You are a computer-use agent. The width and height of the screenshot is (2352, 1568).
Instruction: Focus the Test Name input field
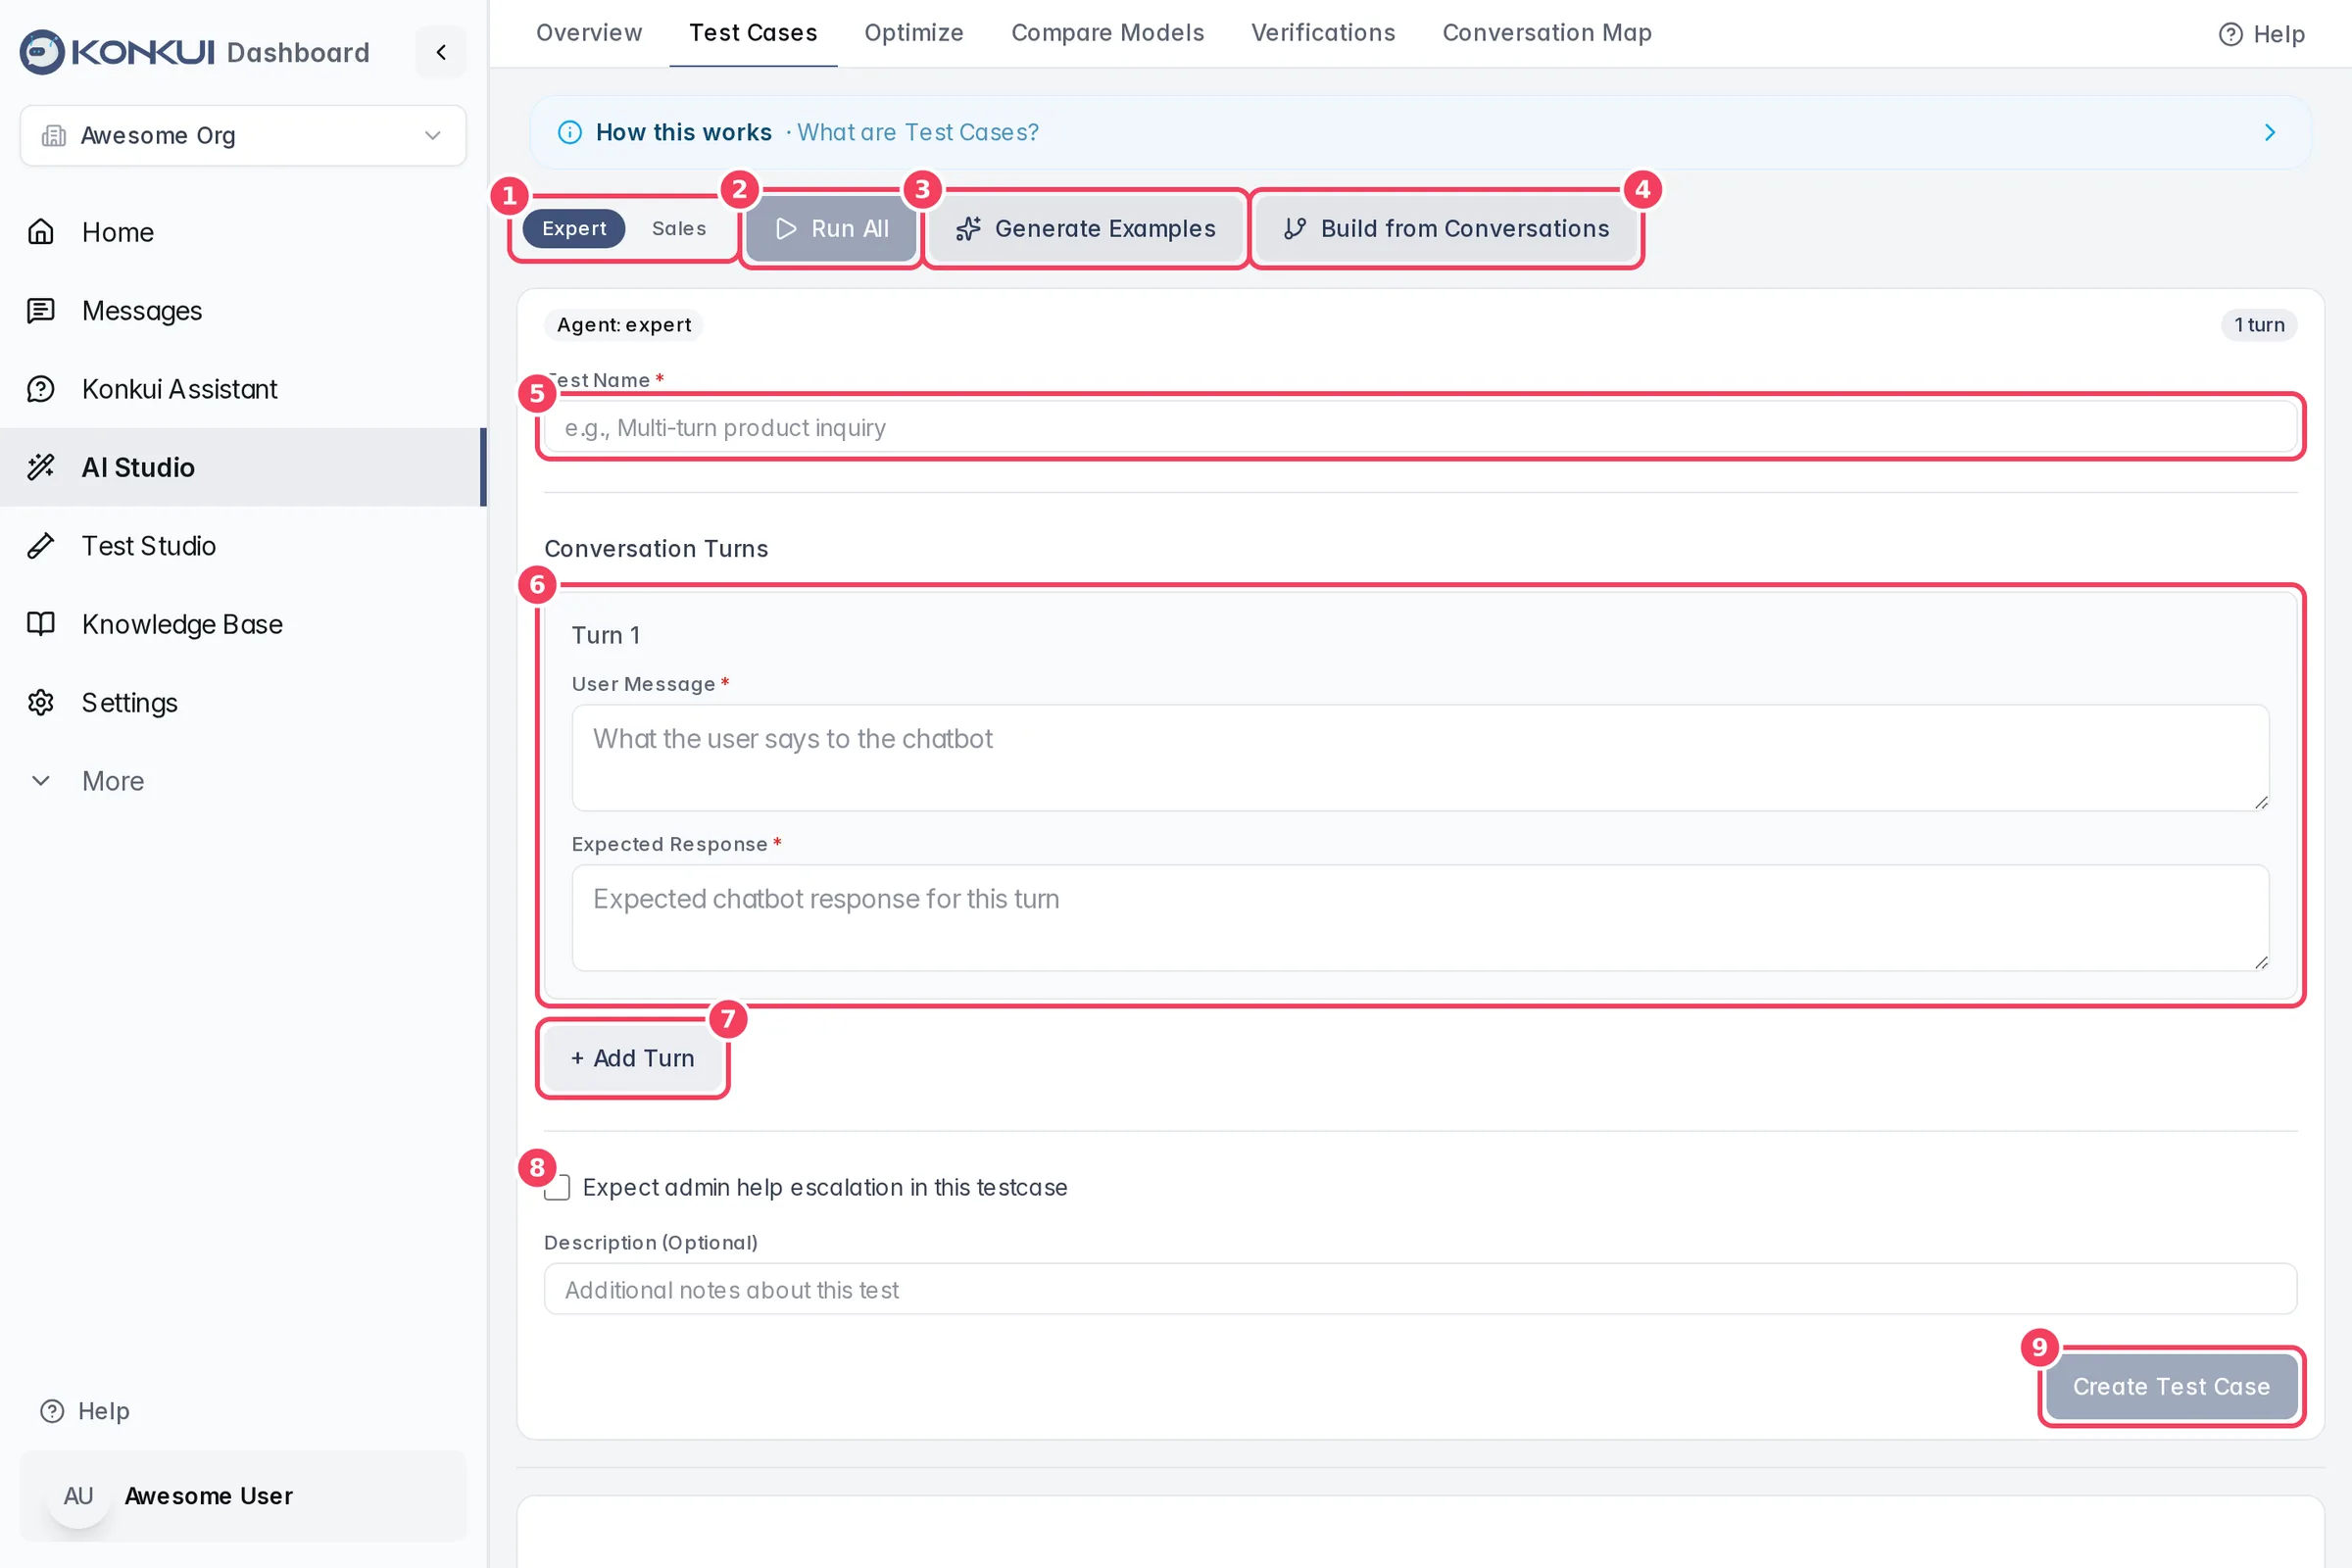point(1420,428)
